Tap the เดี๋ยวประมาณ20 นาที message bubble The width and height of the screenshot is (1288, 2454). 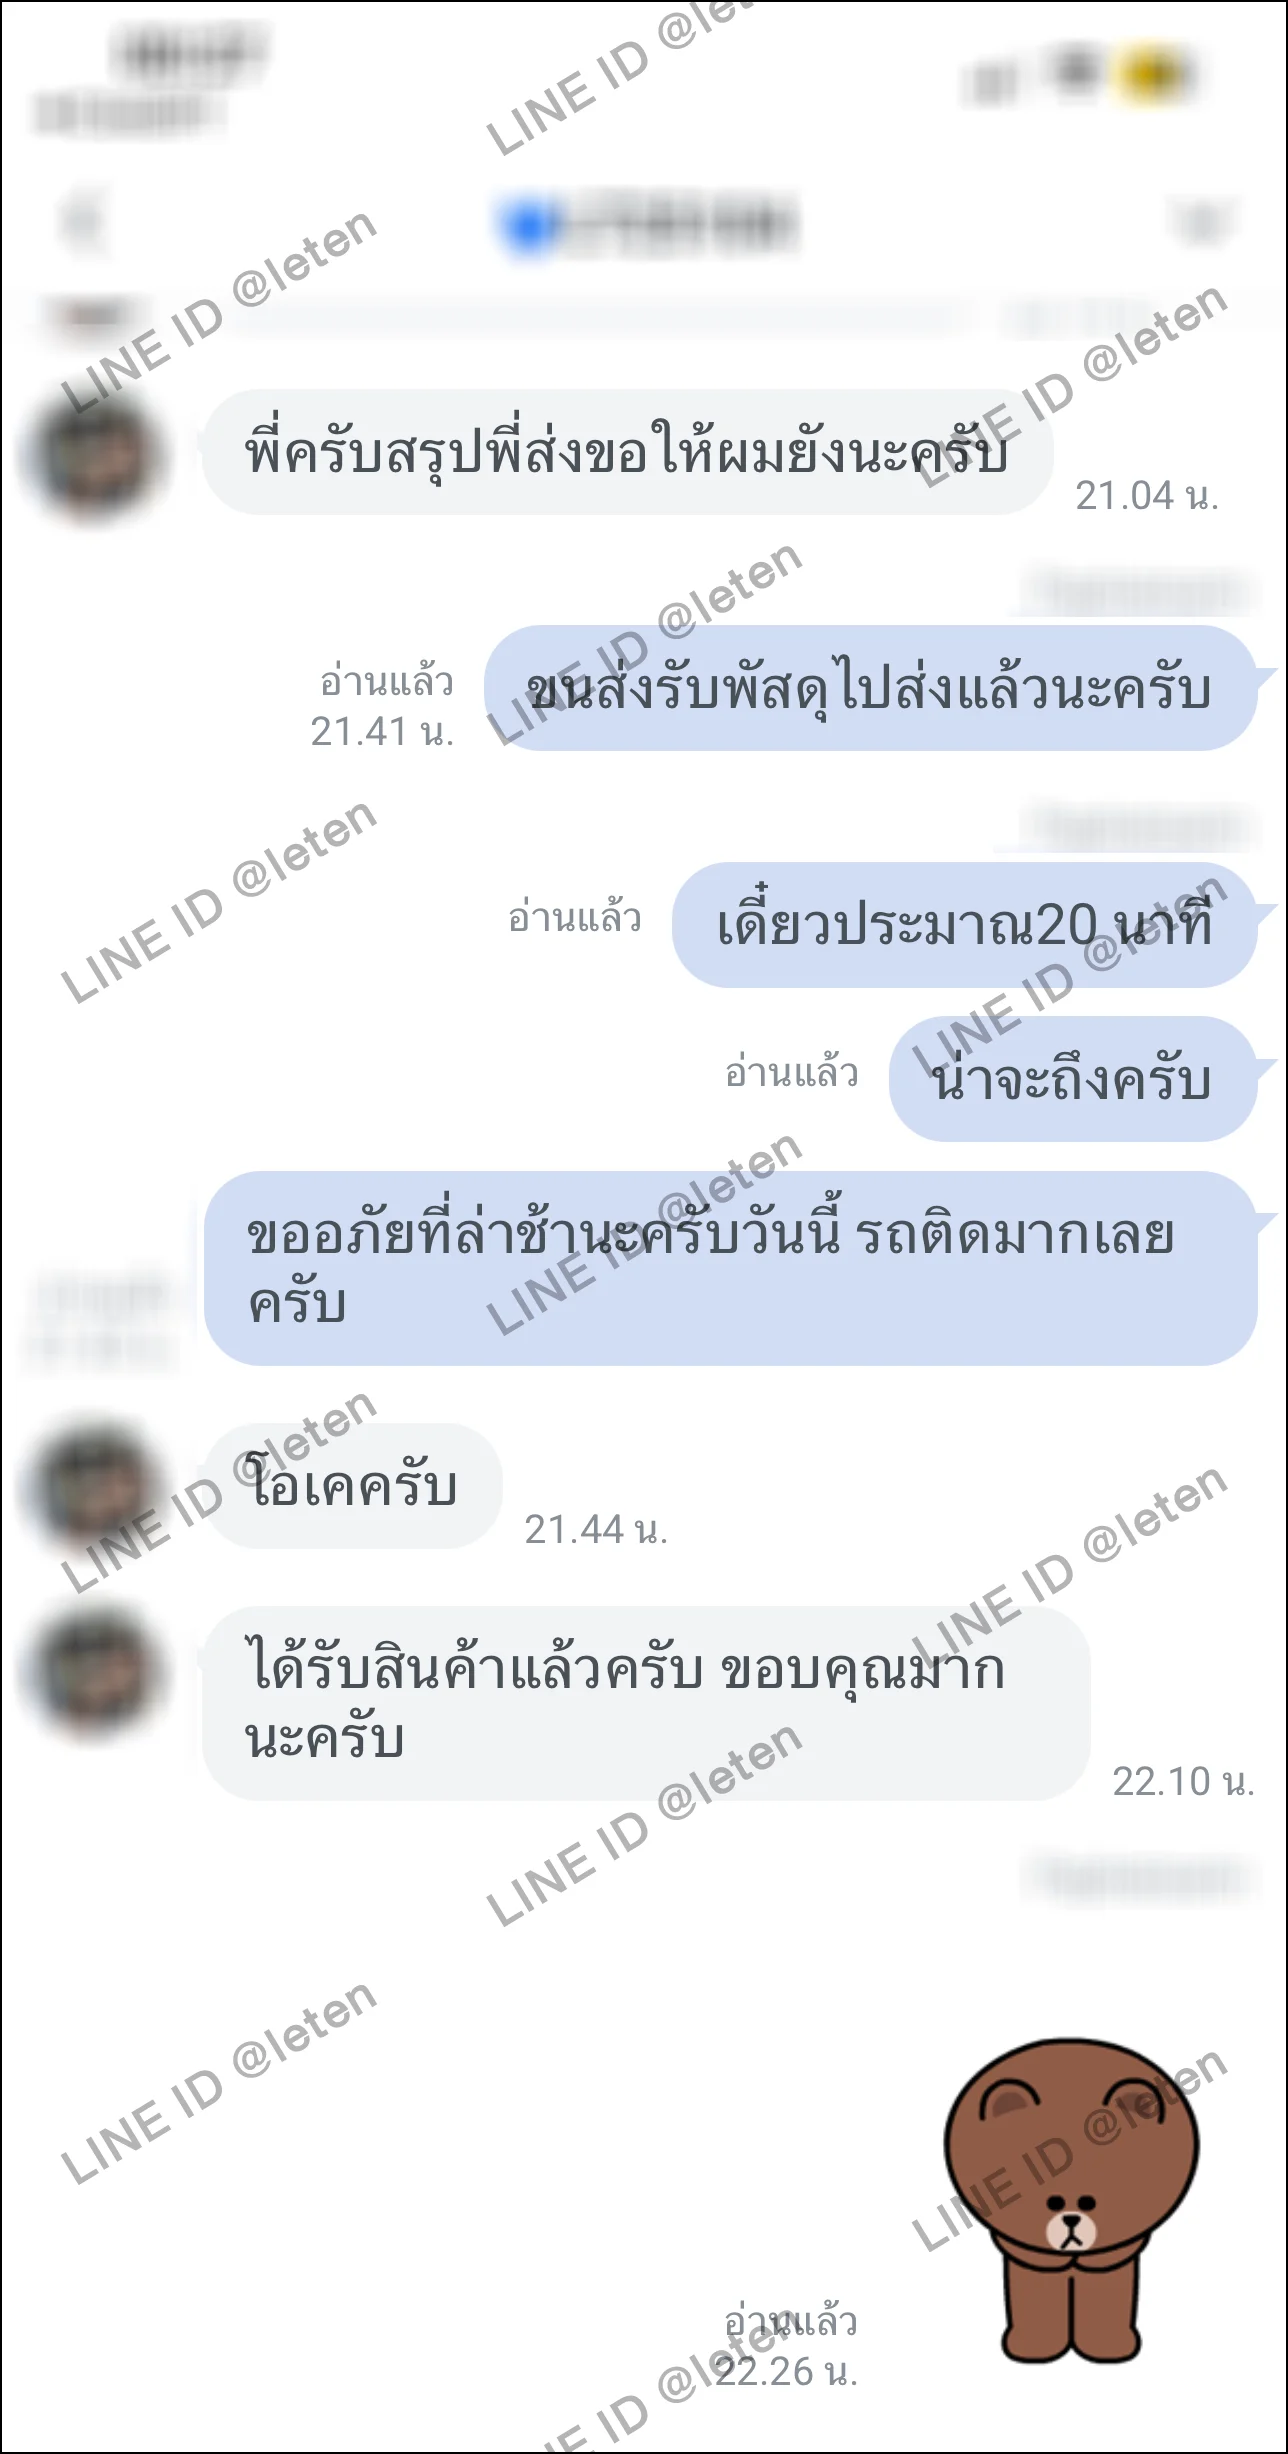click(x=964, y=925)
